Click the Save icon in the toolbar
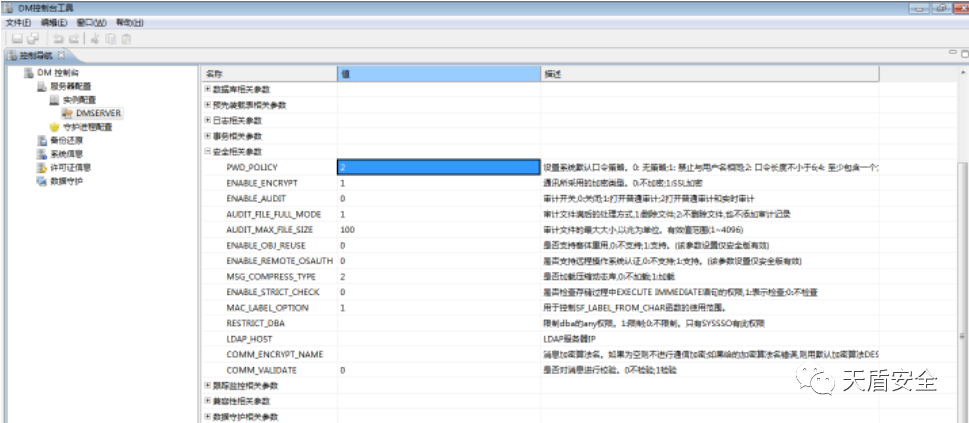969x423 pixels. (15, 38)
